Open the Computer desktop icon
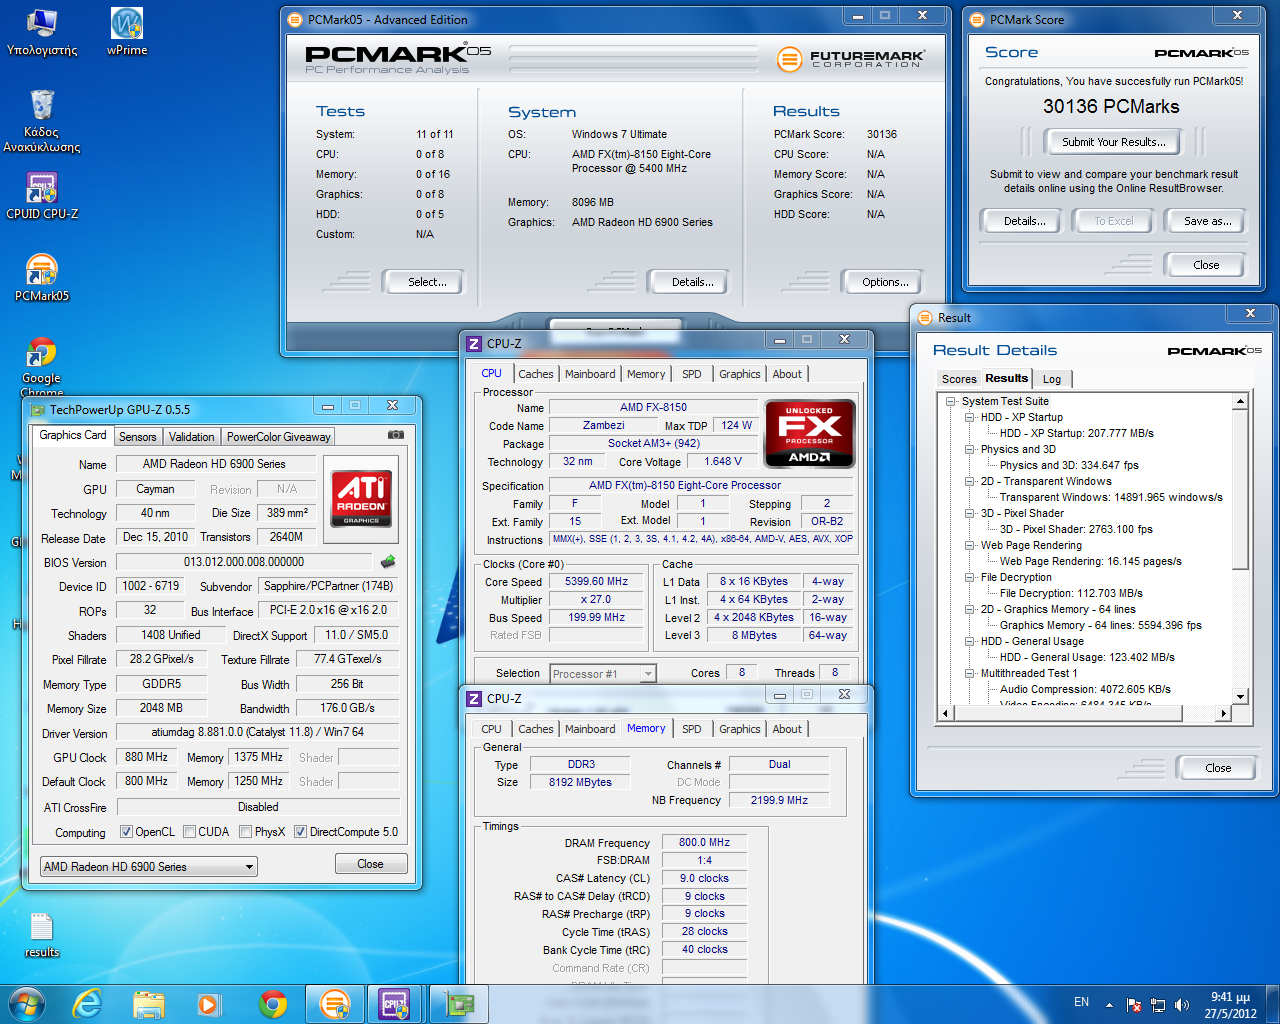This screenshot has height=1024, width=1280. [x=42, y=31]
